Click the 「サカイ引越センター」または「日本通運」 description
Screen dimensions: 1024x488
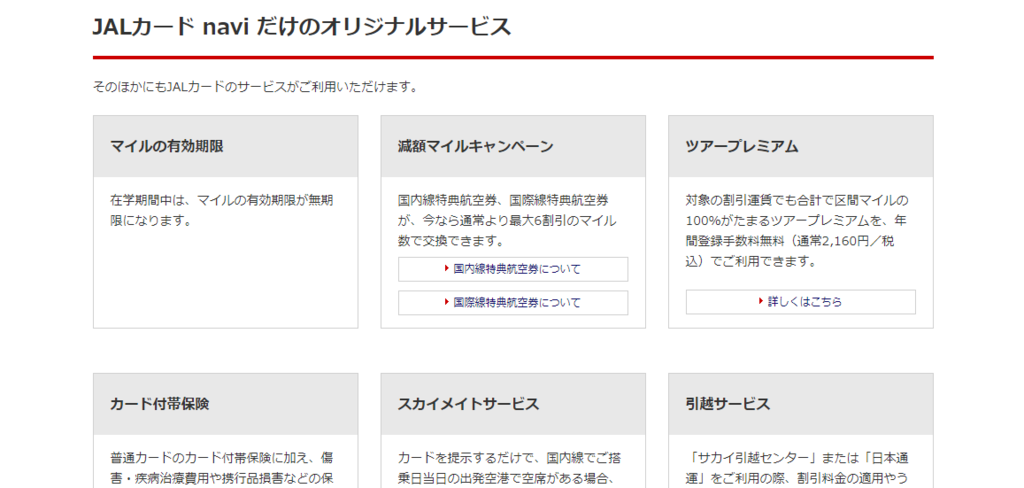pos(799,469)
